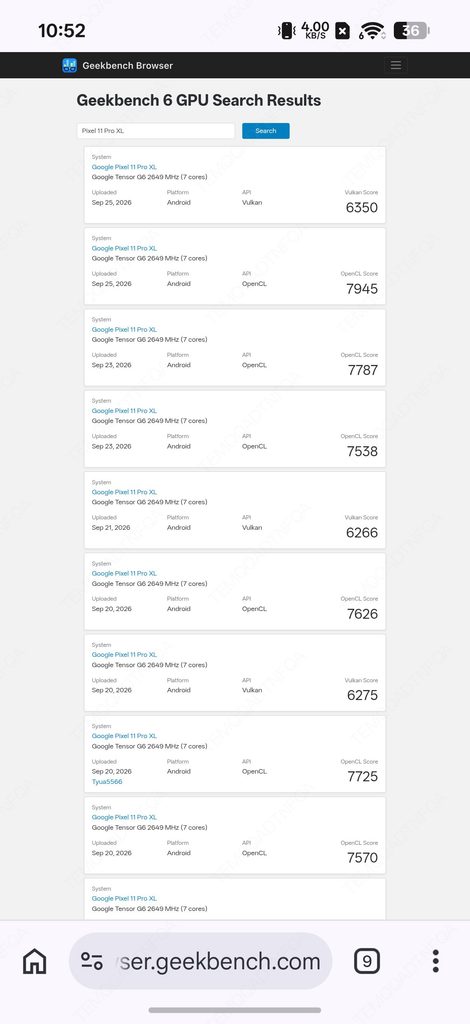Click the blue Search button
The height and width of the screenshot is (1024, 470).
pos(266,131)
